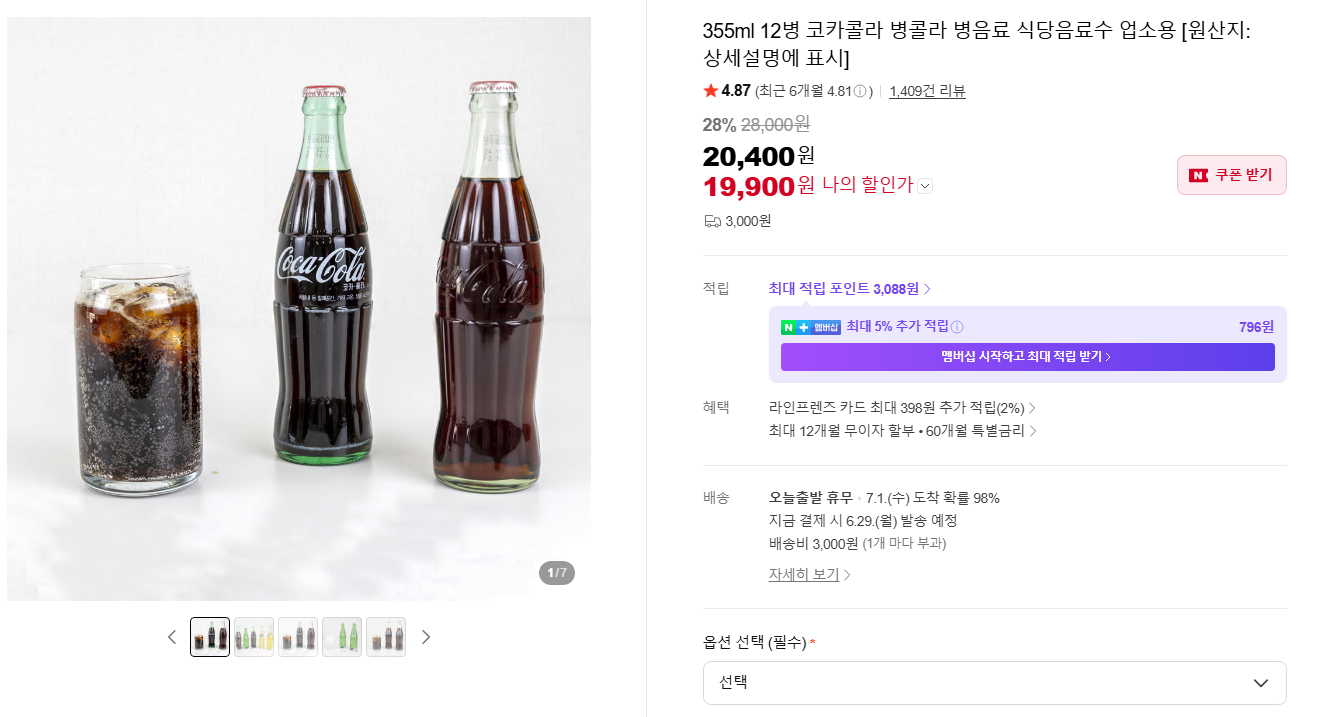Show previous thumbnails with the left arrow
1318x717 pixels.
coord(172,637)
